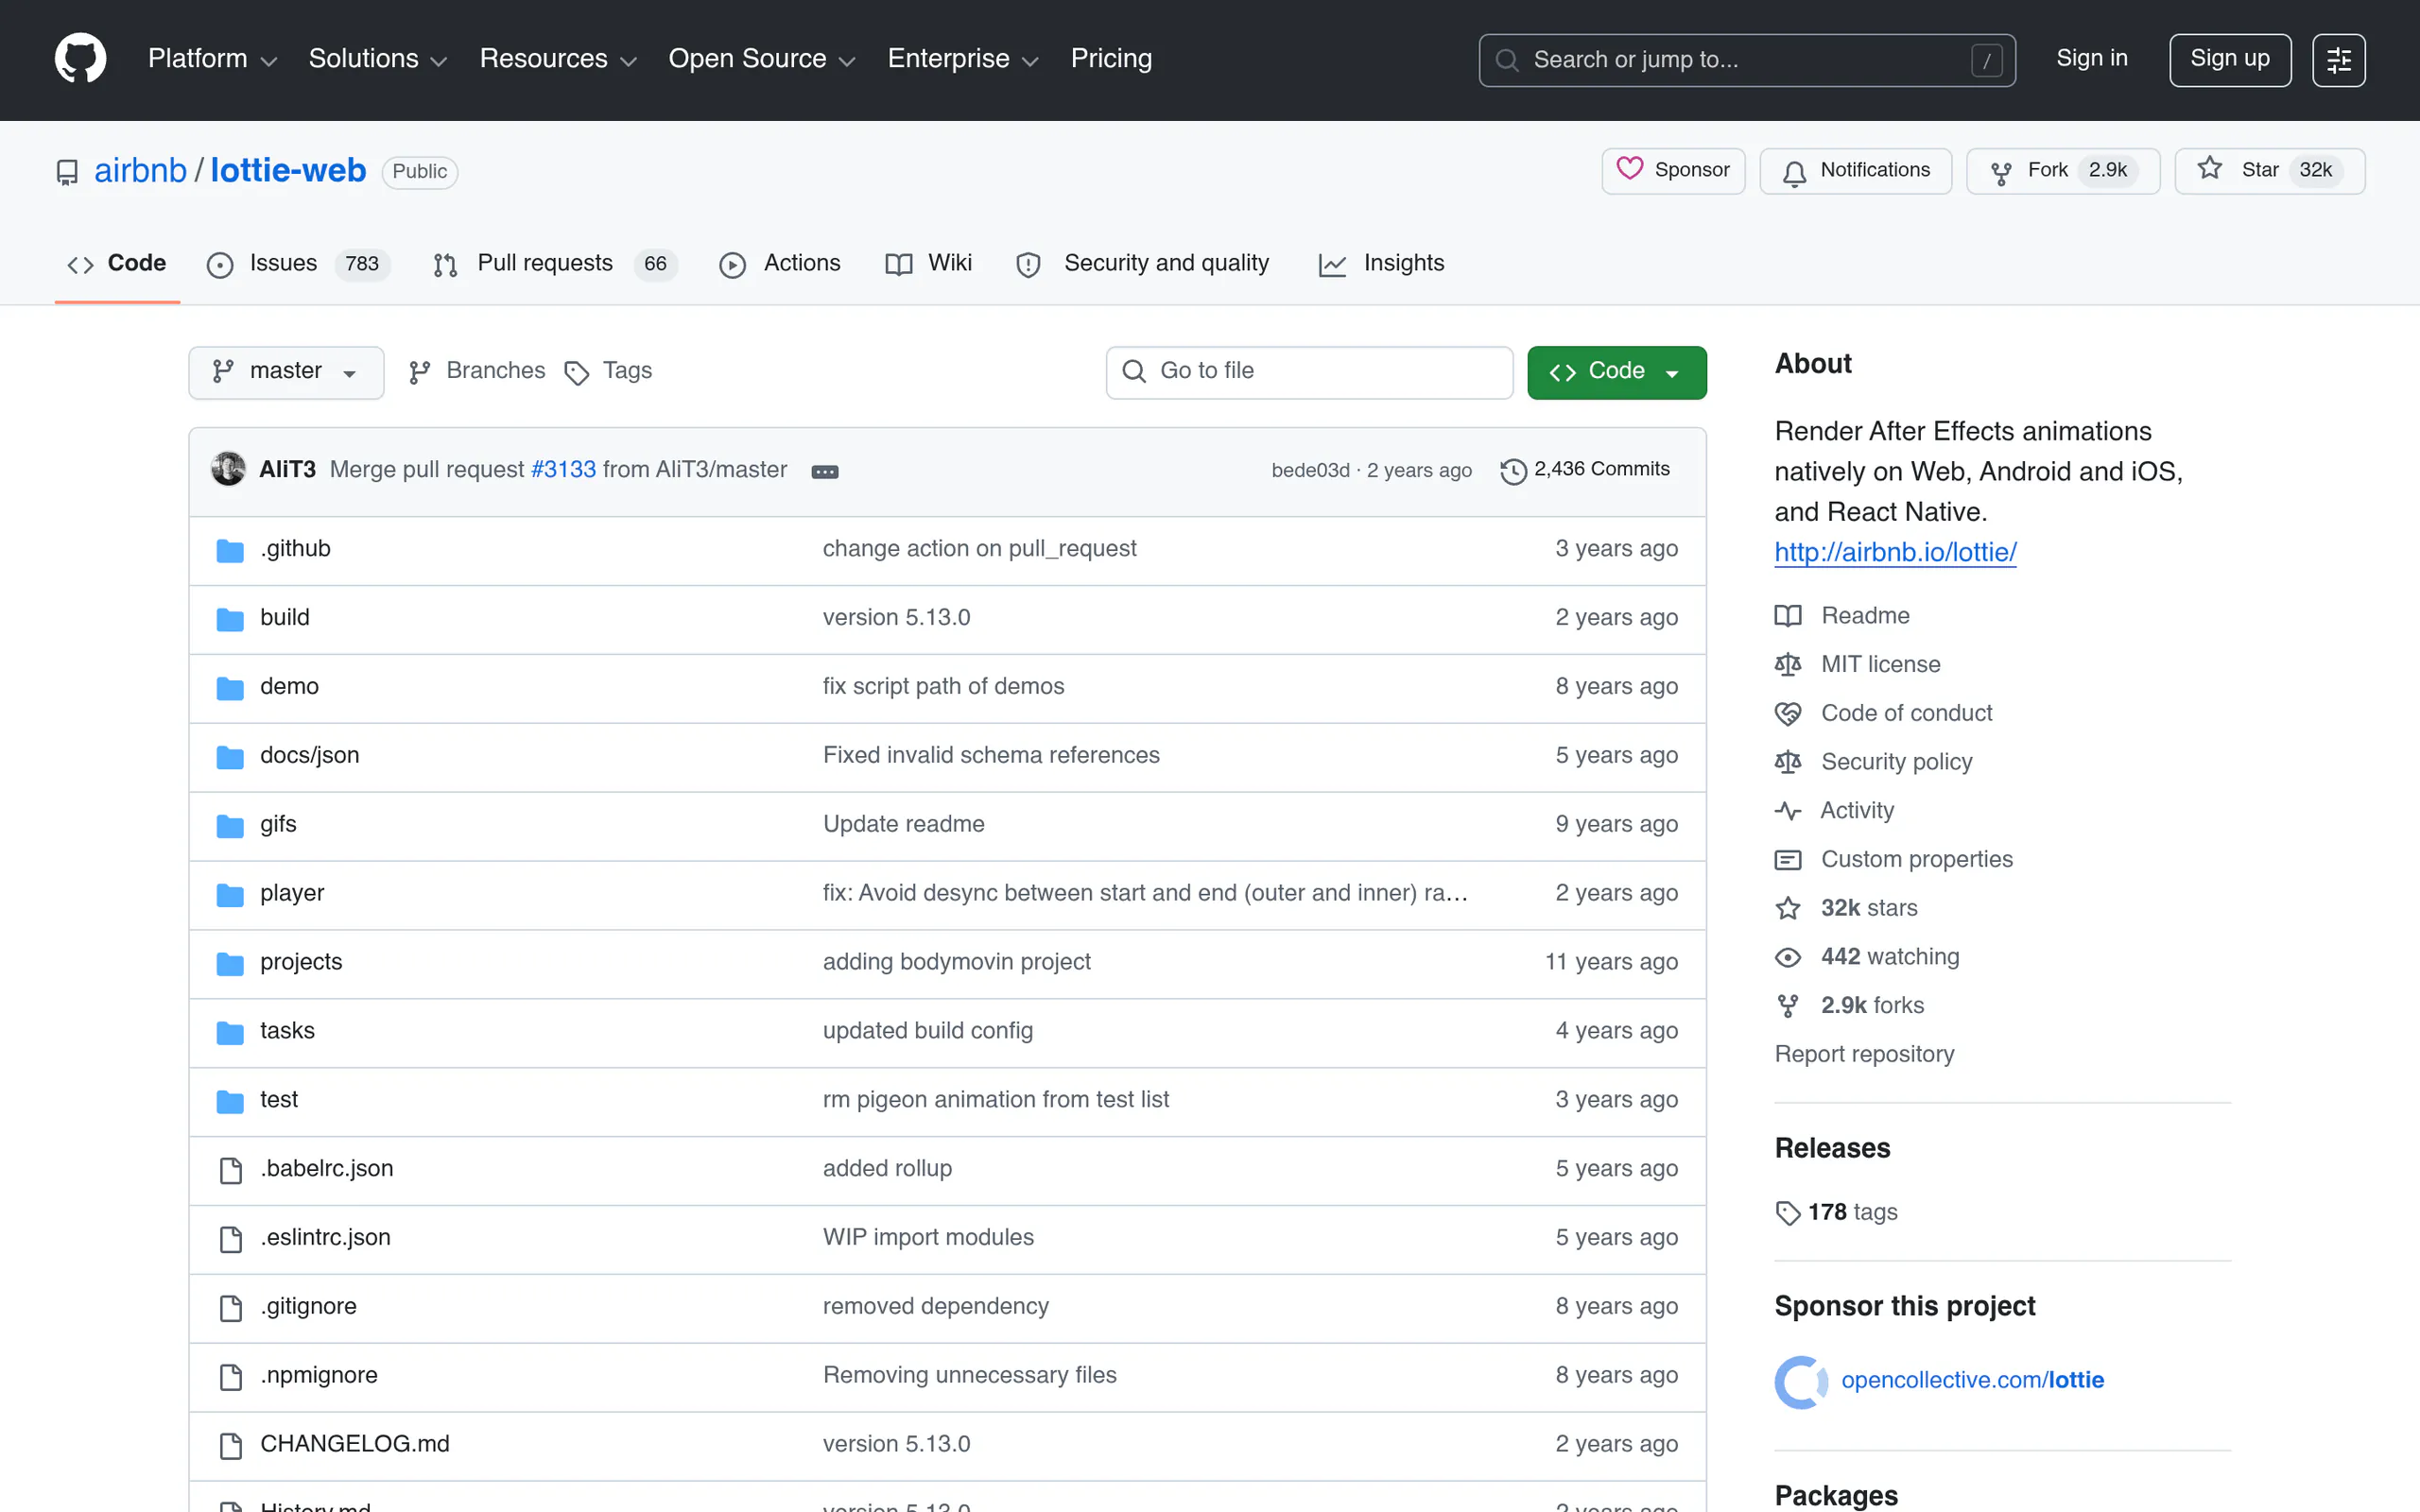Open the .eslintrc.json file
The width and height of the screenshot is (2420, 1512).
click(325, 1238)
